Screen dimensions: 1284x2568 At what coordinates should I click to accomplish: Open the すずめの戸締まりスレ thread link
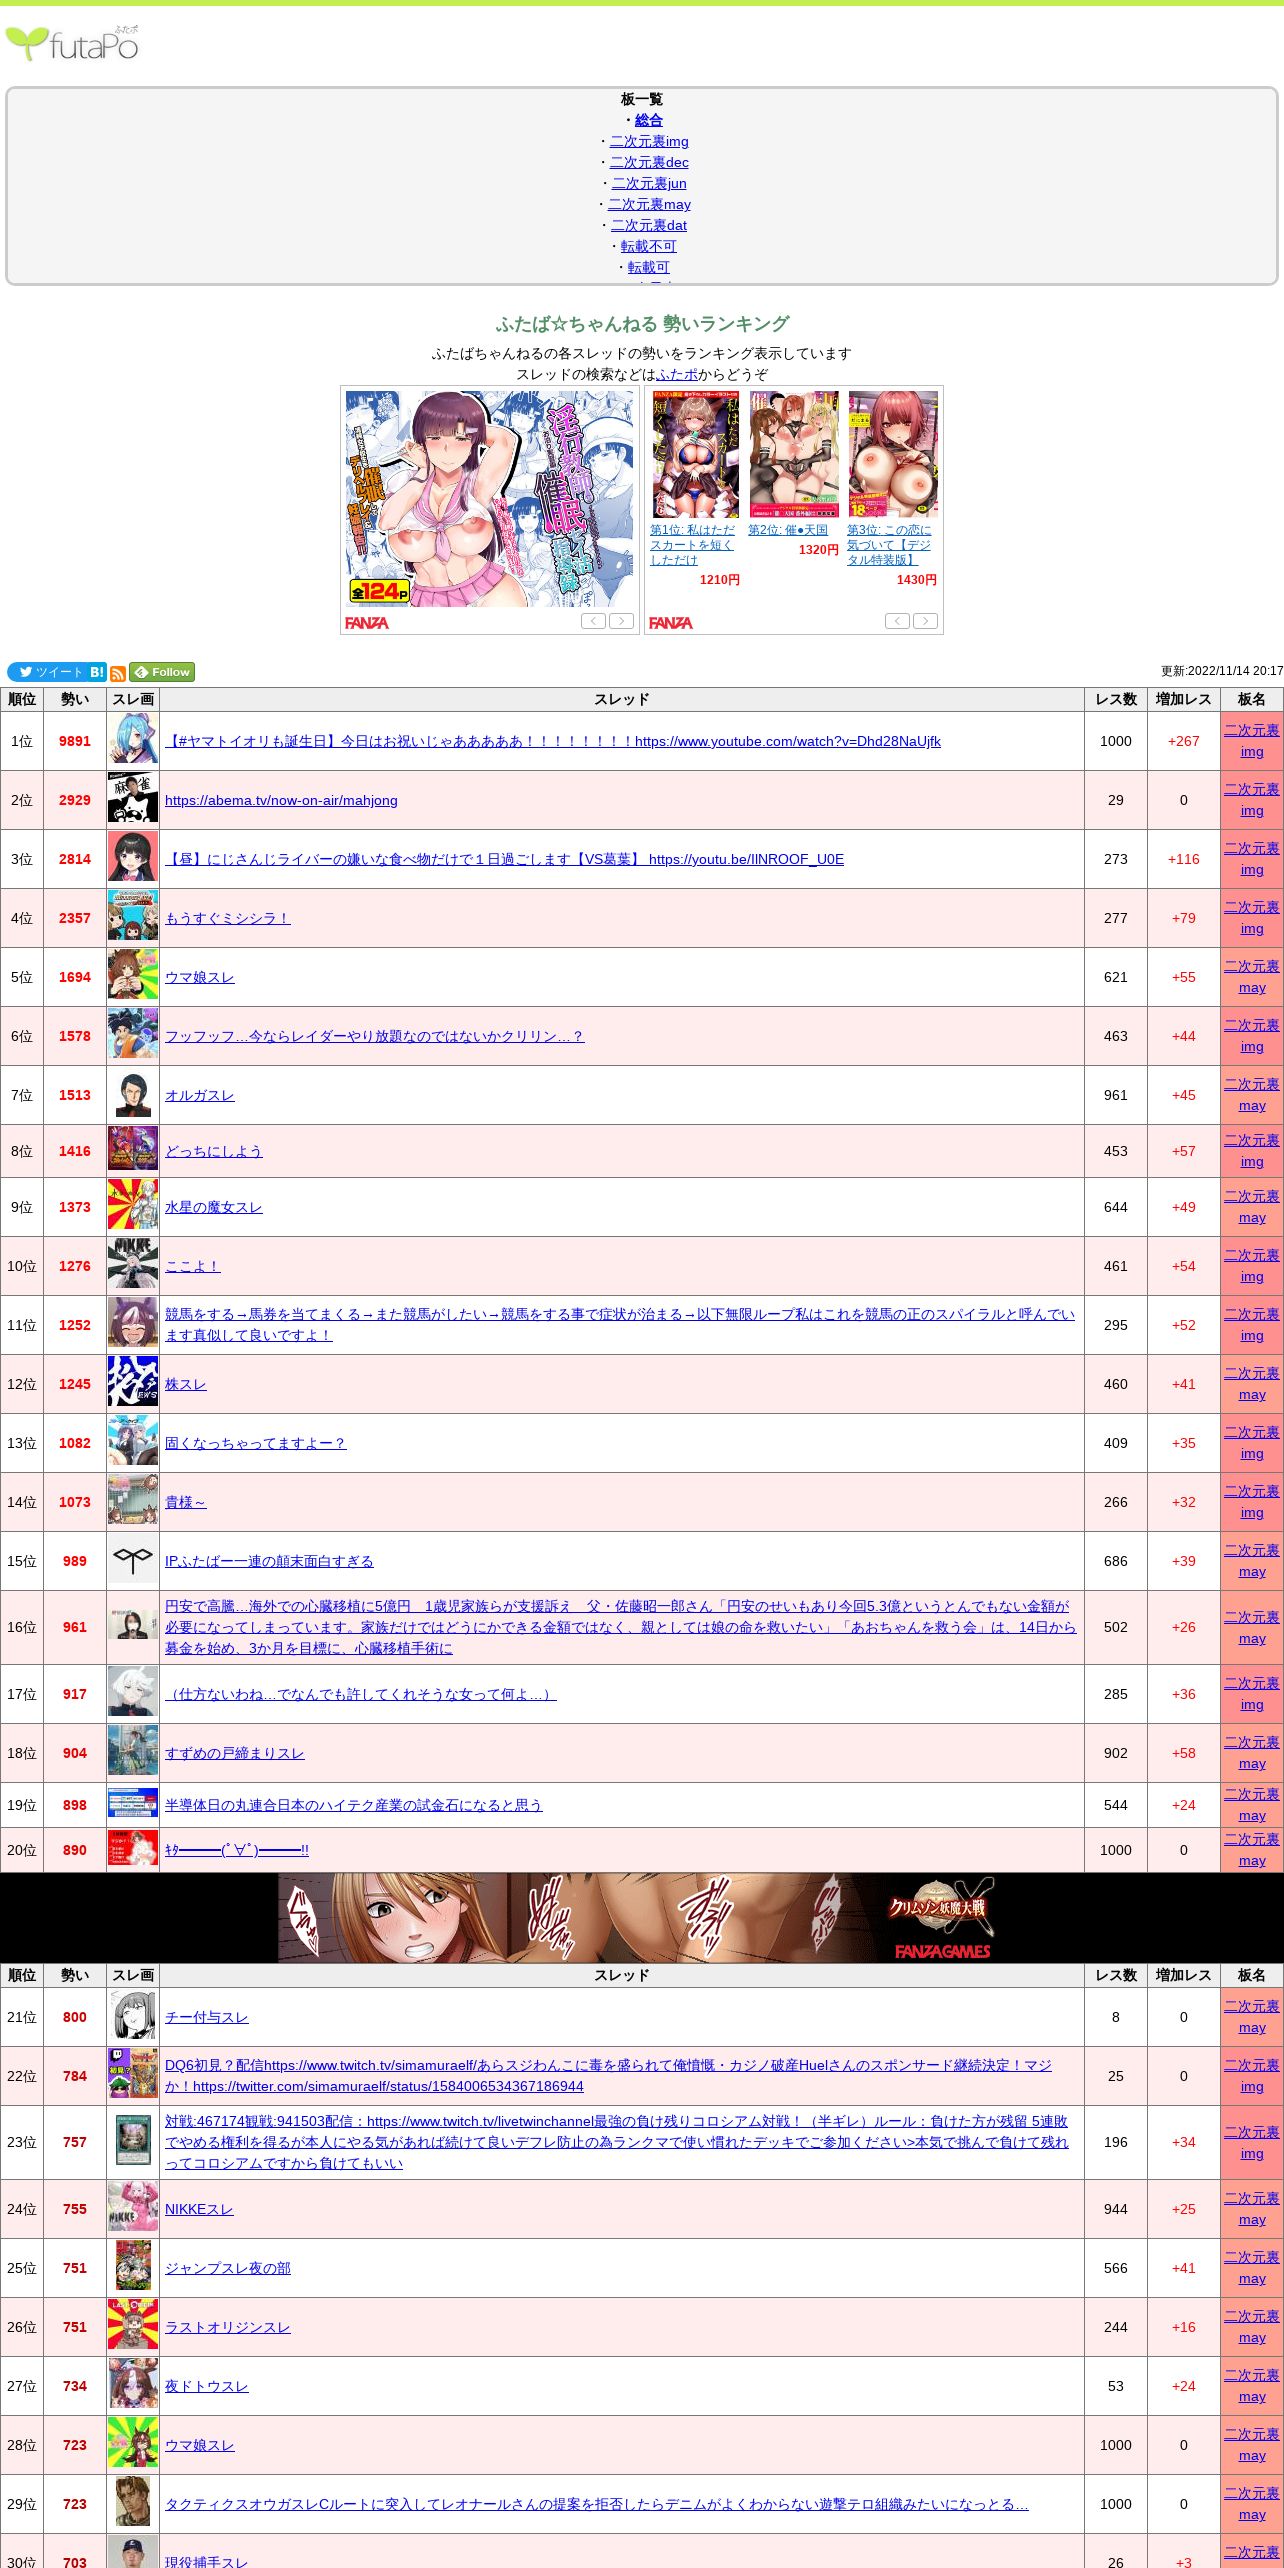coord(235,1753)
